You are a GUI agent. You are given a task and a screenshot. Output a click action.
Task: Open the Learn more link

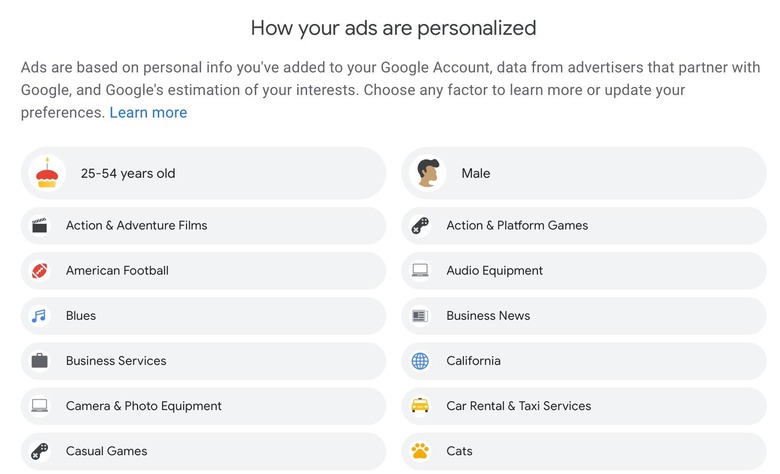(148, 112)
